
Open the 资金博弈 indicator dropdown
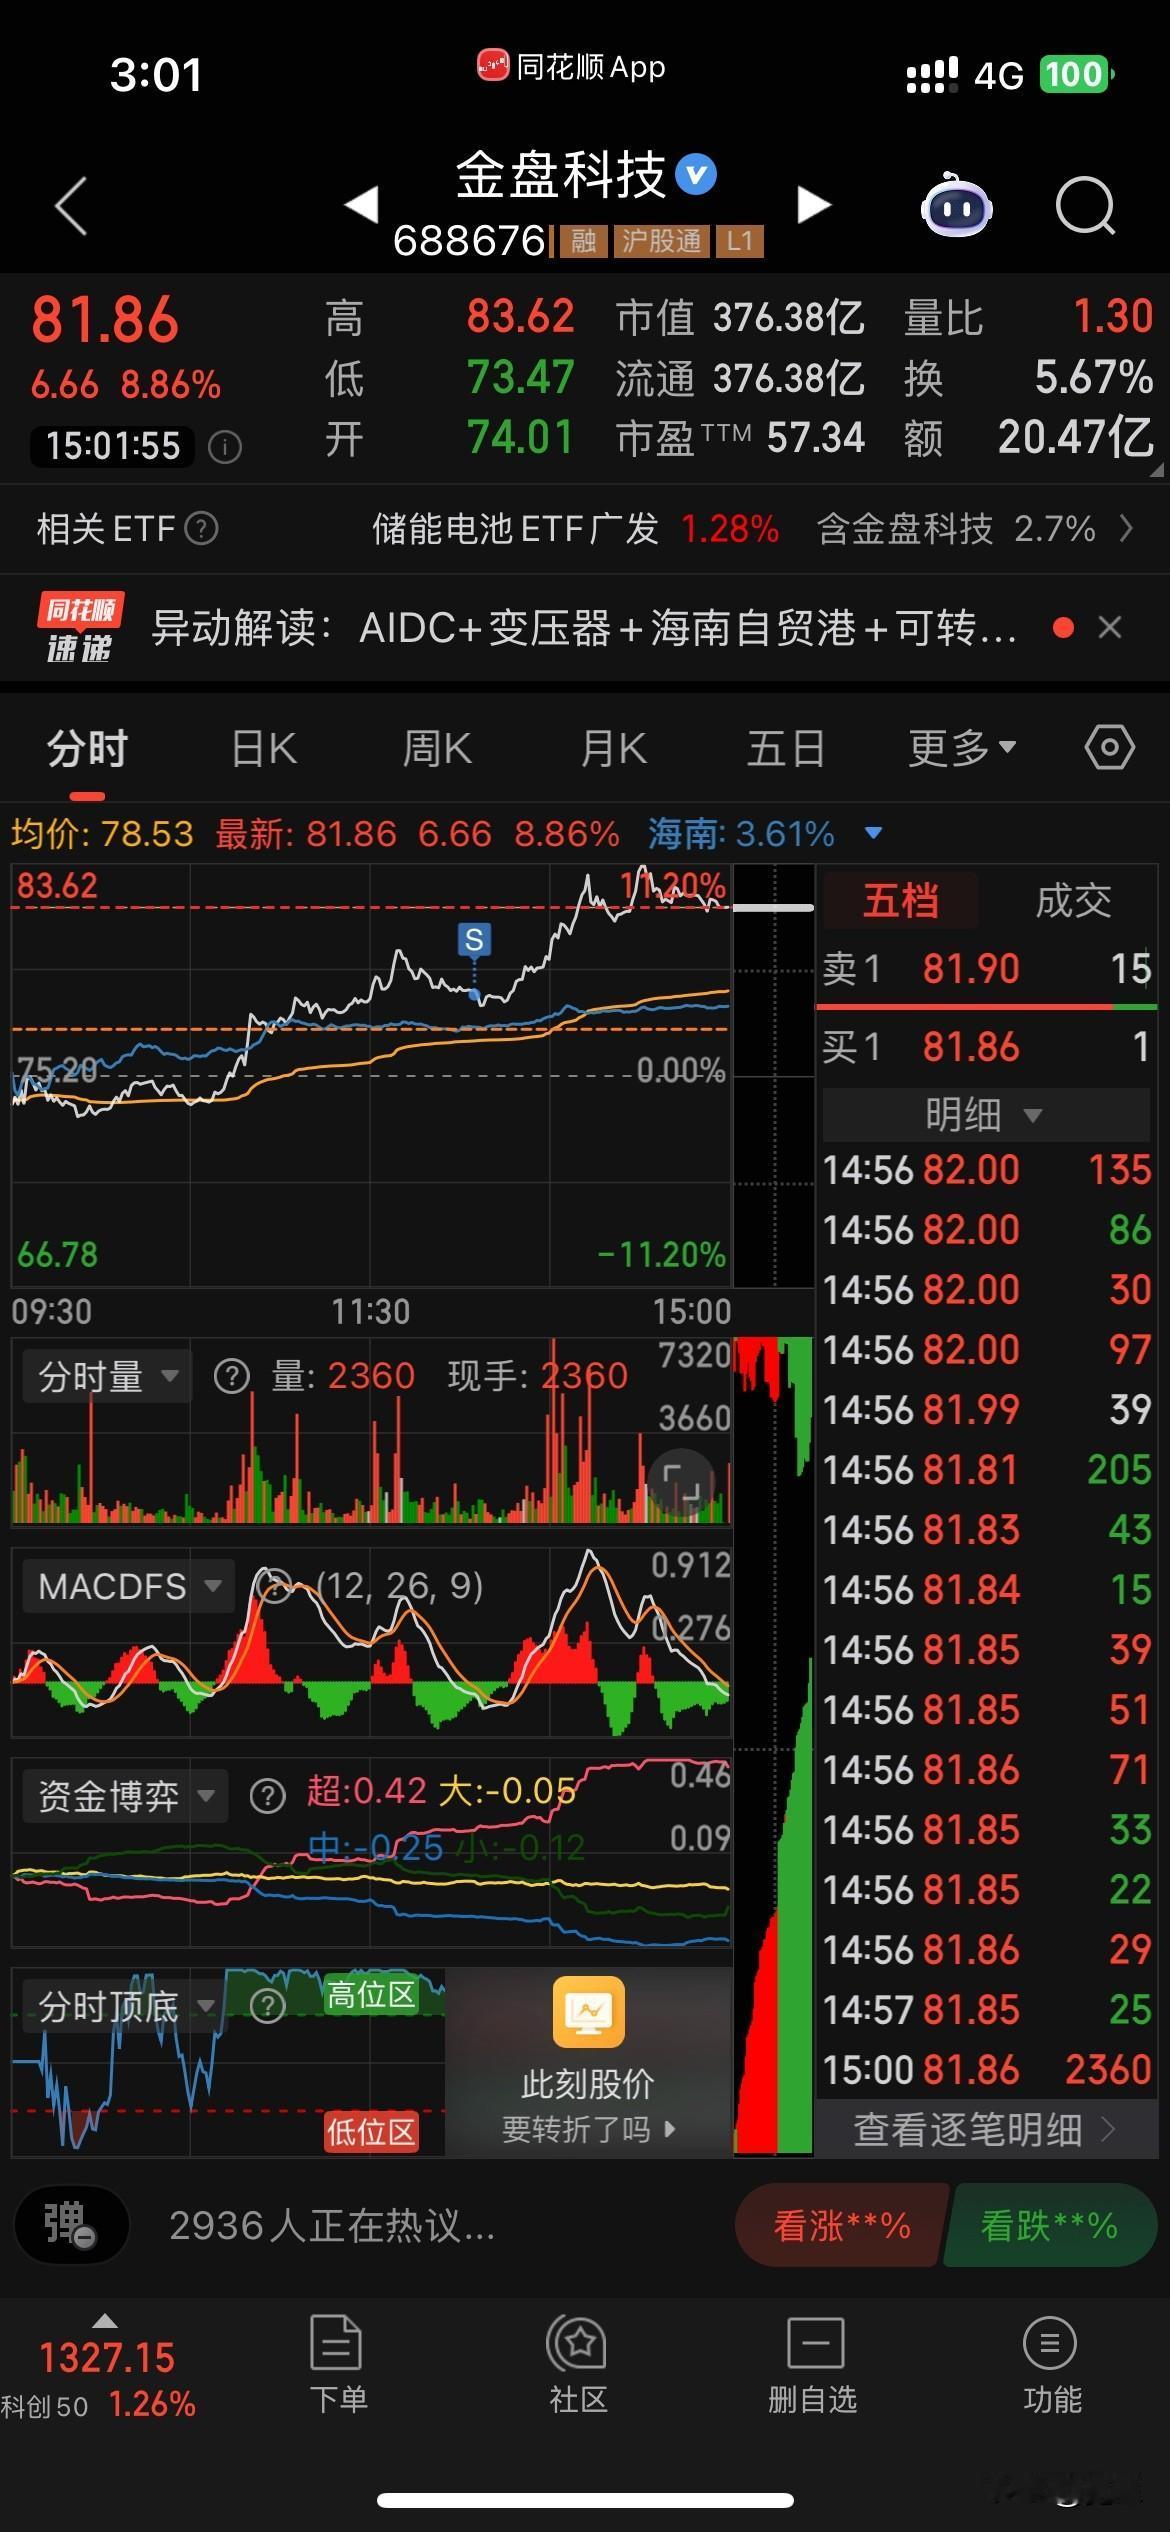126,1796
